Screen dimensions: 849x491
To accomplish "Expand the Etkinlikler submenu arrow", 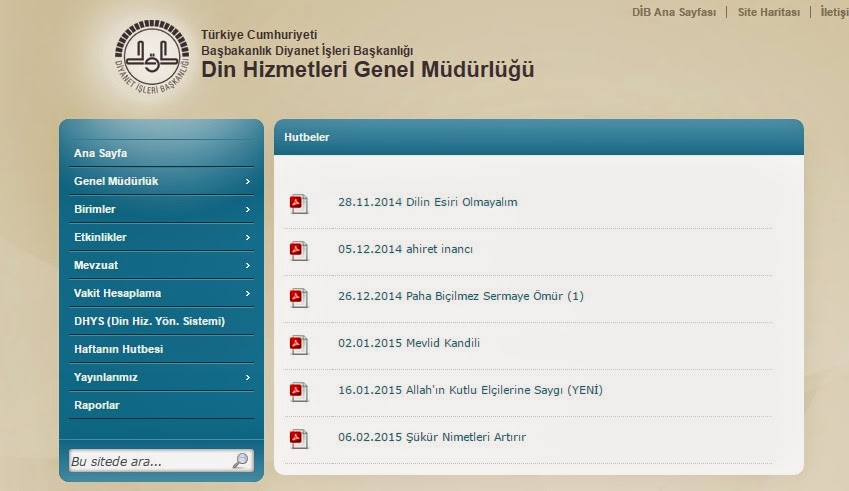I will (x=247, y=238).
